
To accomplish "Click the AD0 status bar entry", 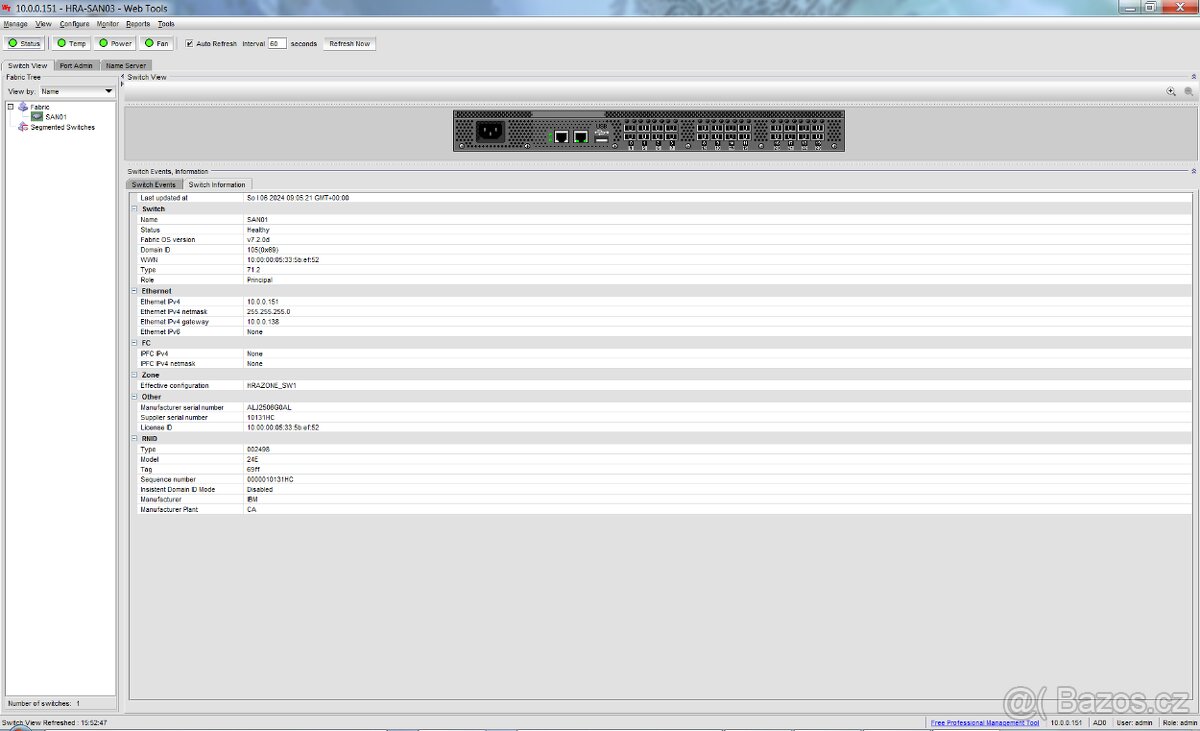I will pos(1100,722).
